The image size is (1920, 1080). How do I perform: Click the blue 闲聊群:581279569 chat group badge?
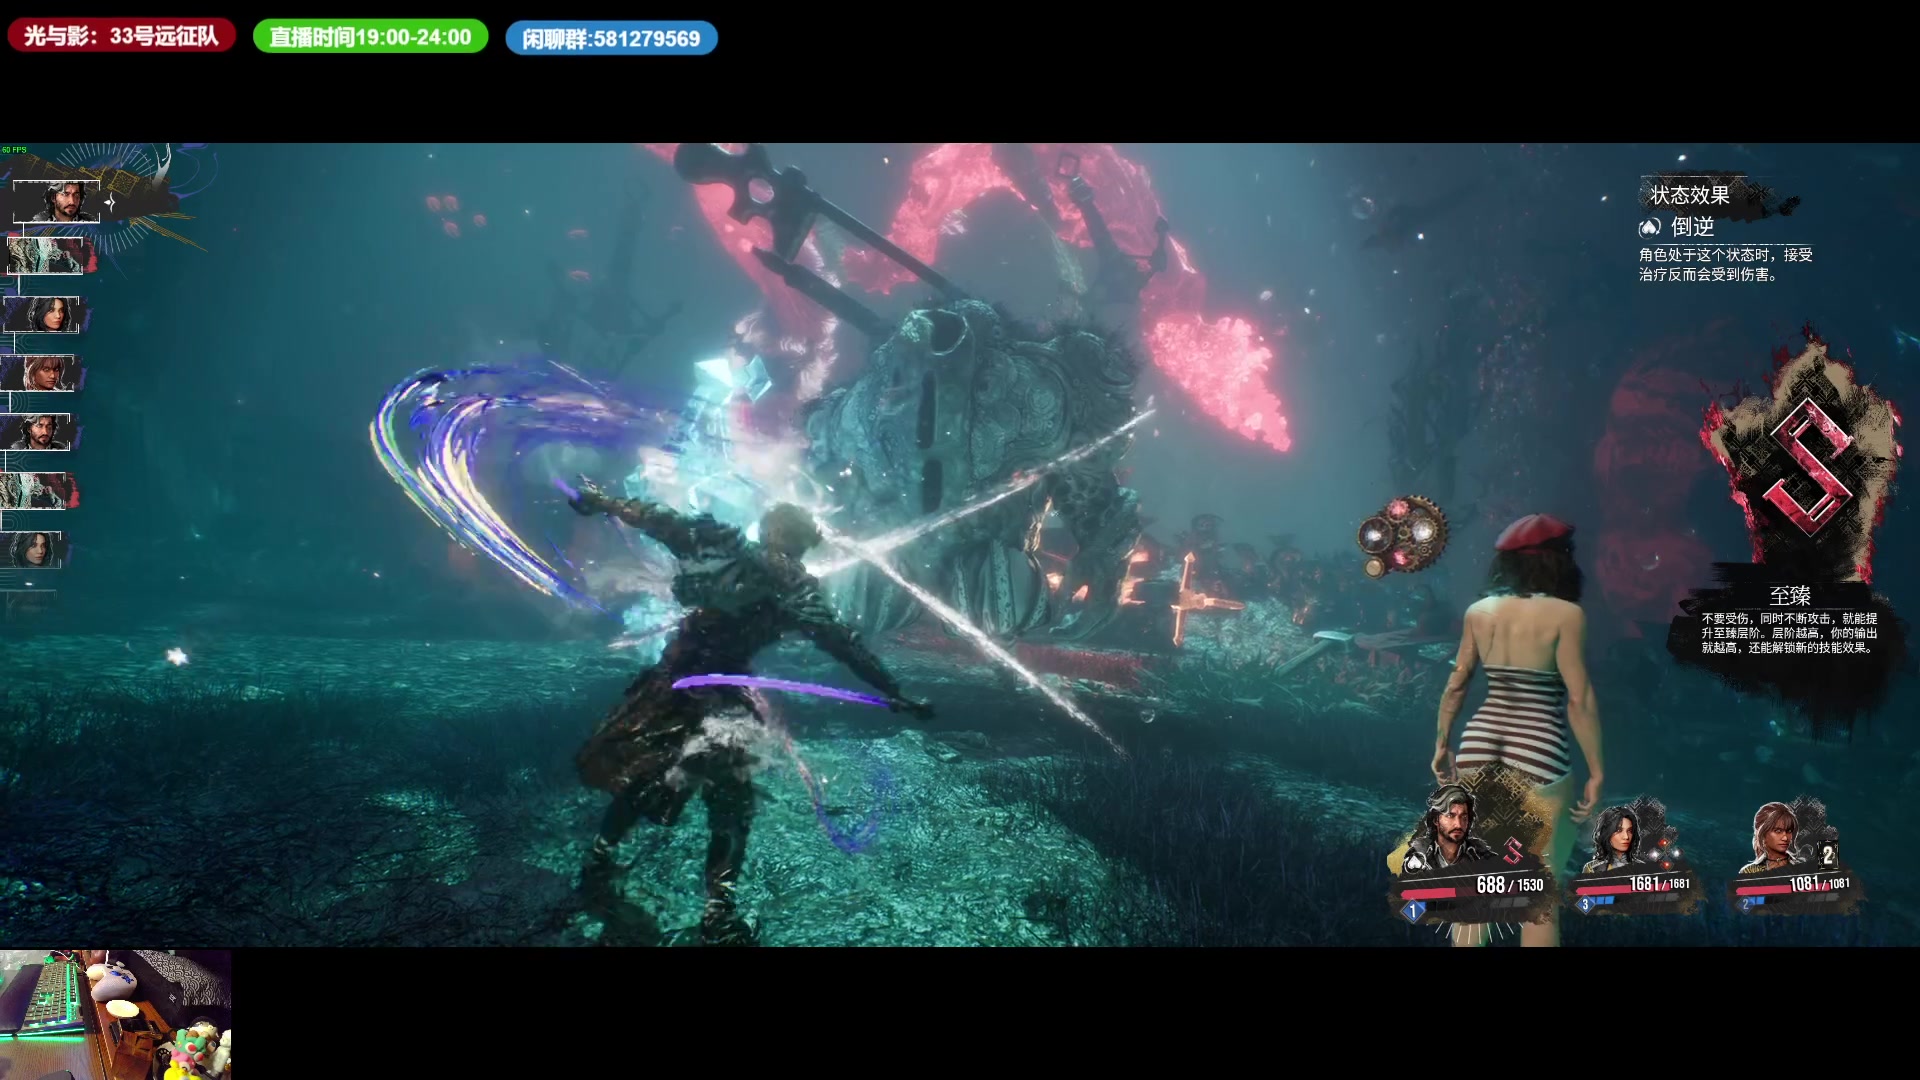tap(611, 38)
